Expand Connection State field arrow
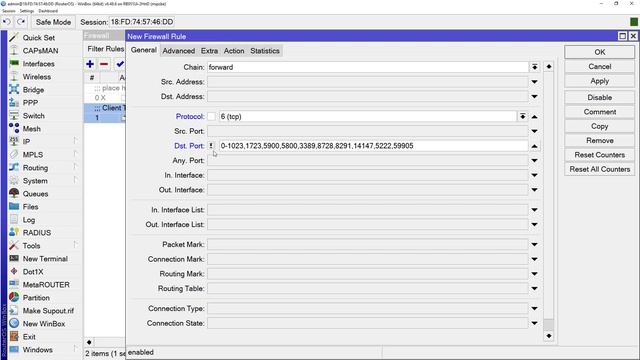640x360 pixels. (534, 323)
